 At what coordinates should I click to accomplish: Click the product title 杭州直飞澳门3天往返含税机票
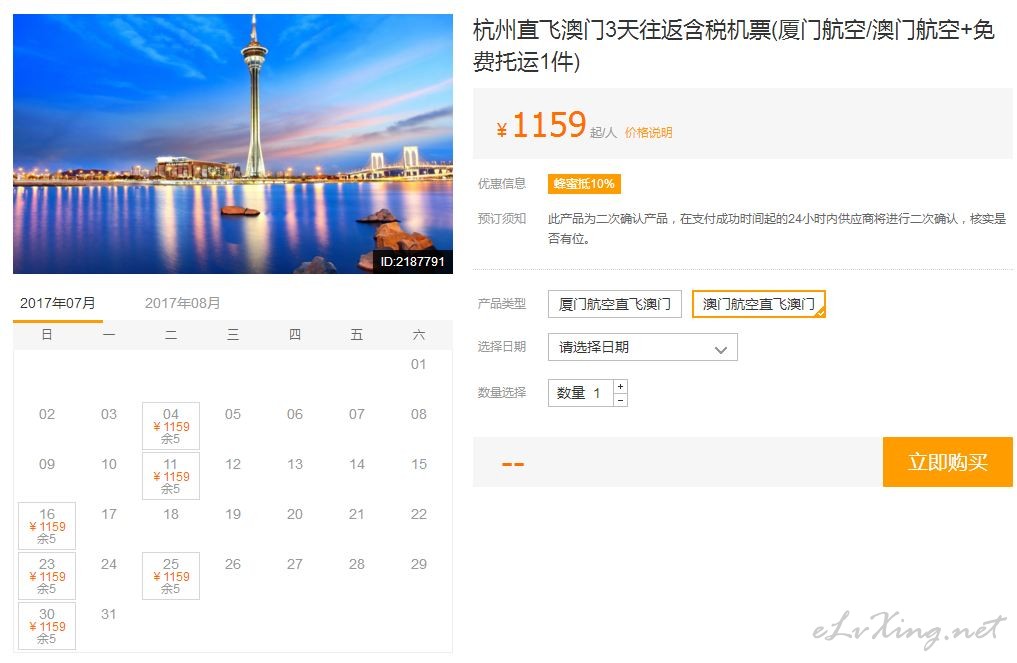(733, 45)
